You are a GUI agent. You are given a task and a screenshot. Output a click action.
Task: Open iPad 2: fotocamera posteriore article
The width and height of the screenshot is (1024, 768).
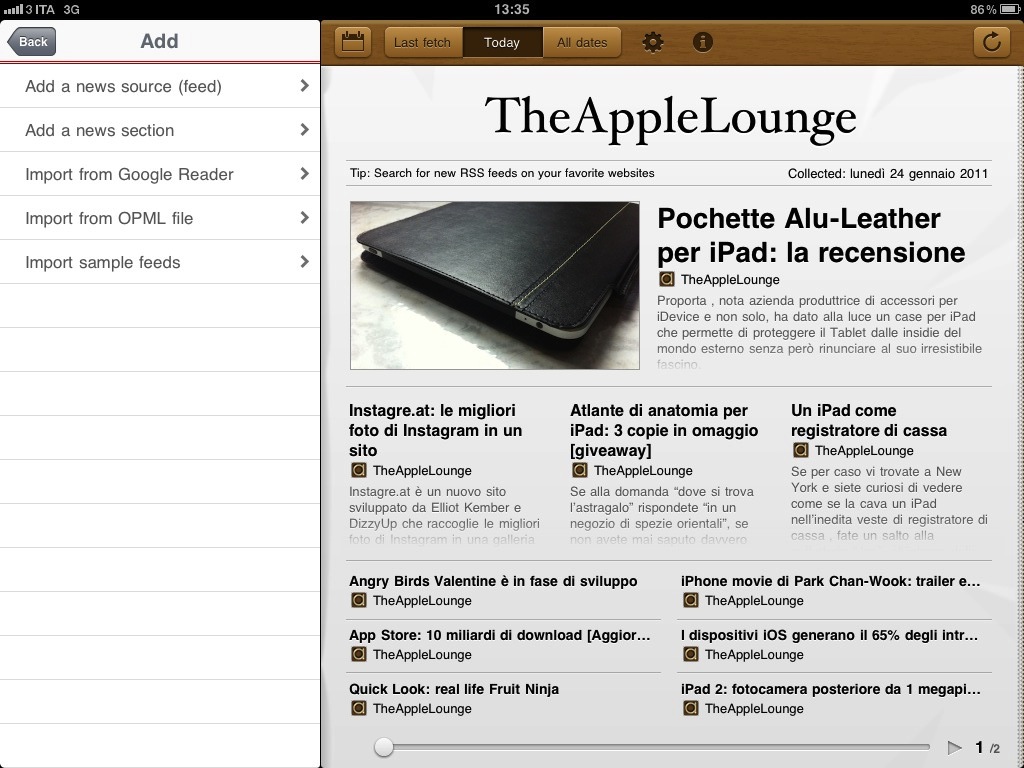[831, 689]
